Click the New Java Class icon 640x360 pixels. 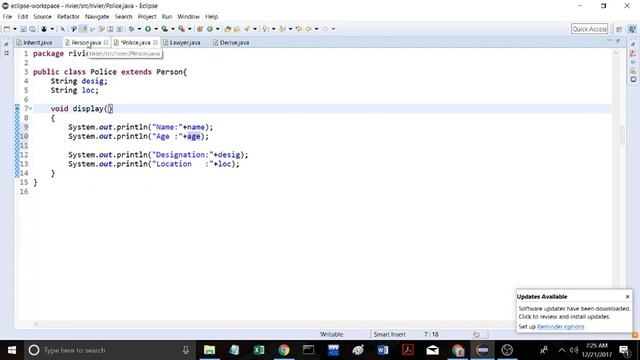tap(209, 29)
